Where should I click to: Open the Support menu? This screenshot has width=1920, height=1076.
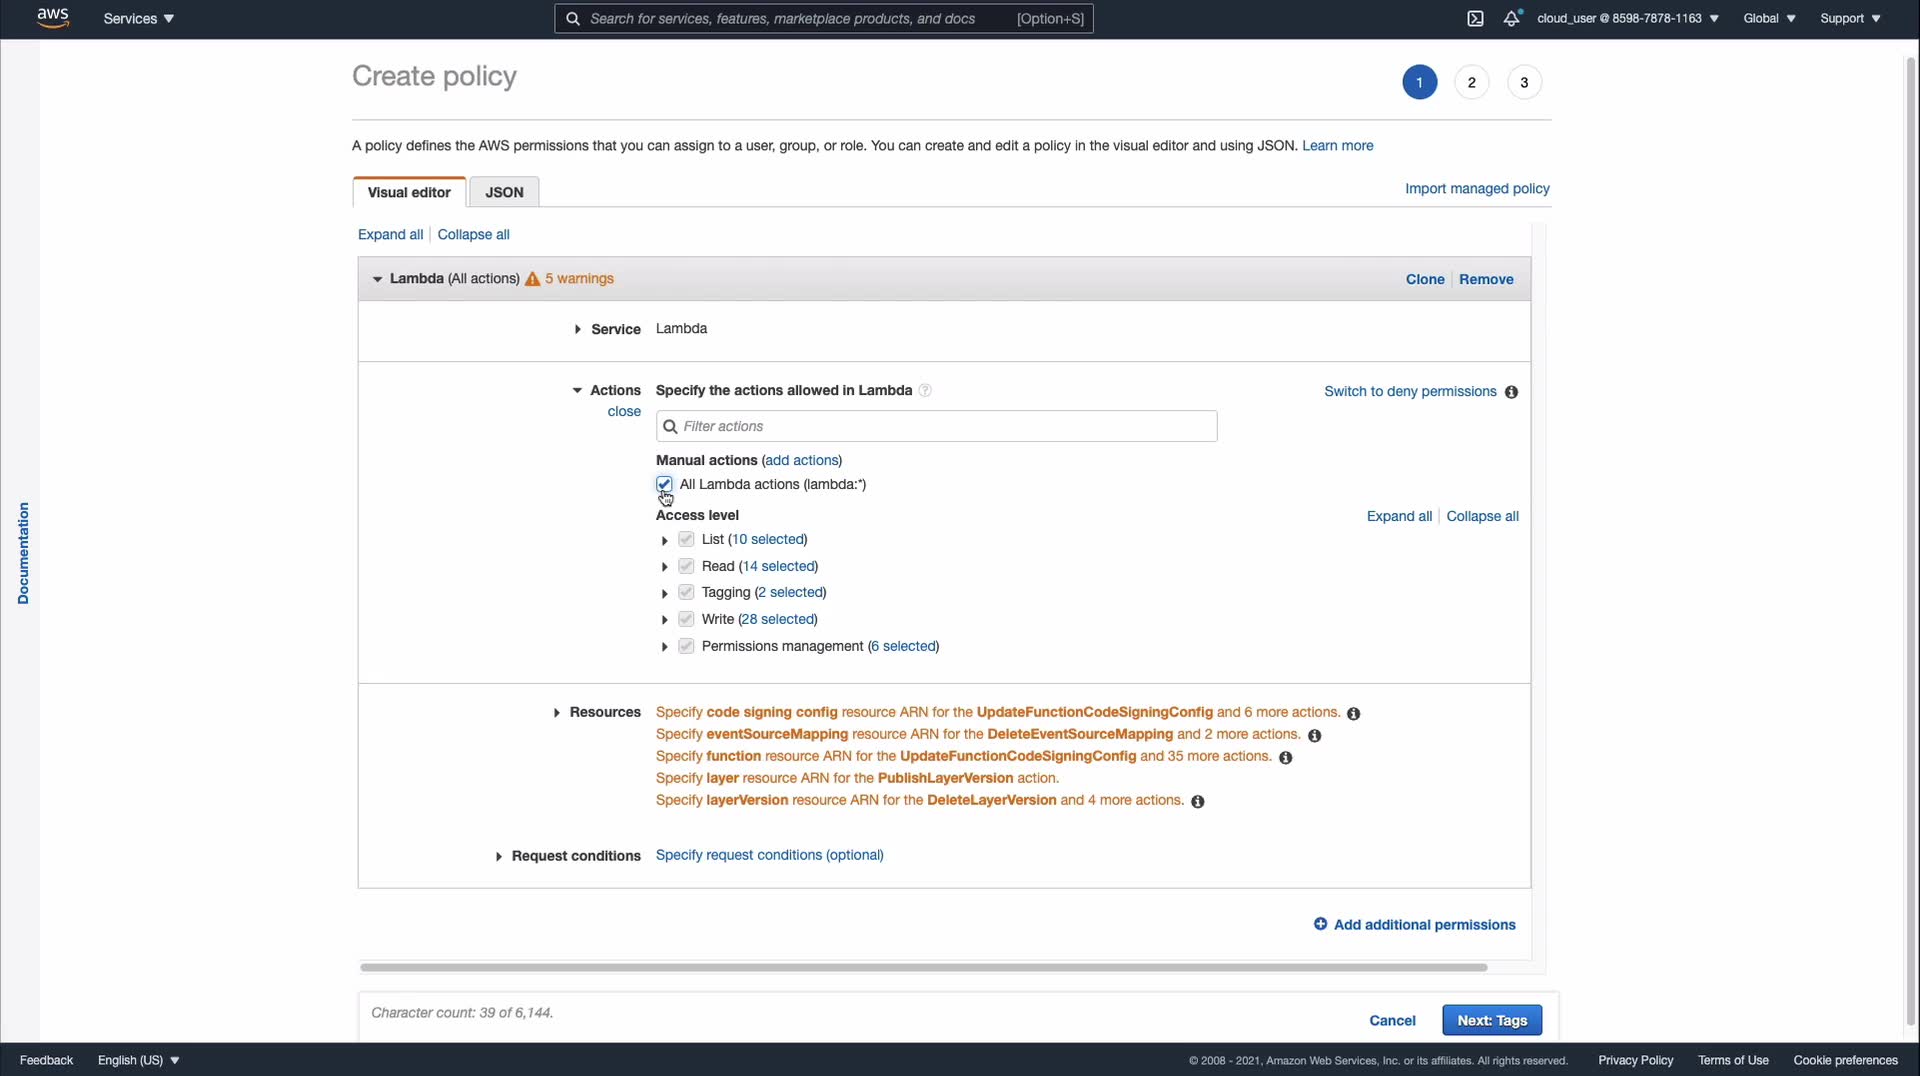click(x=1850, y=18)
